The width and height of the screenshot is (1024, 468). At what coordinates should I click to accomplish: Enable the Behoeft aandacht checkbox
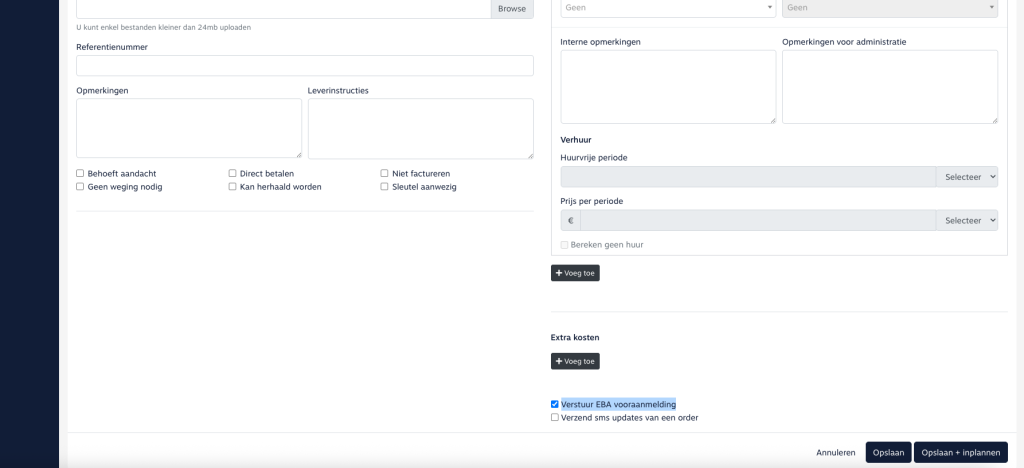80,173
